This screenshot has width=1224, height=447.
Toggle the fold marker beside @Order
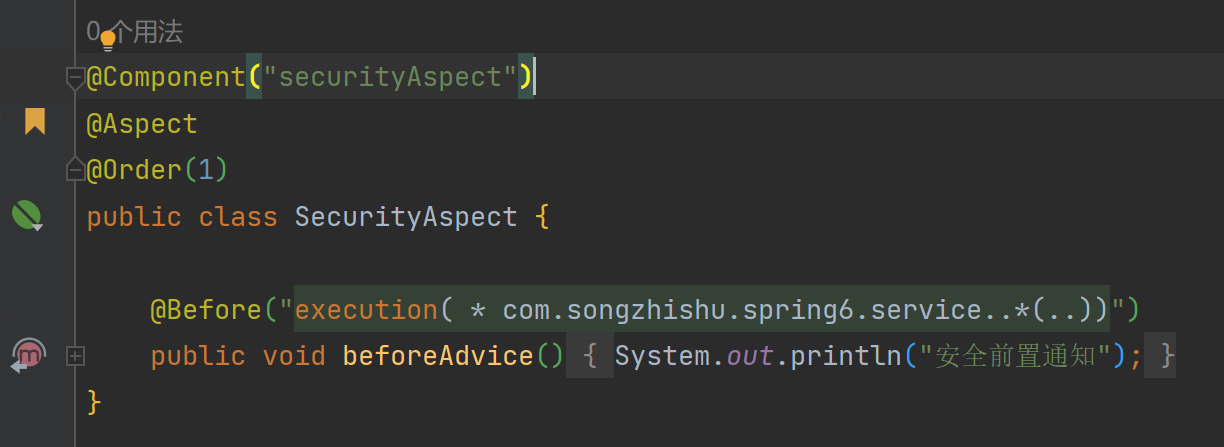[75, 170]
